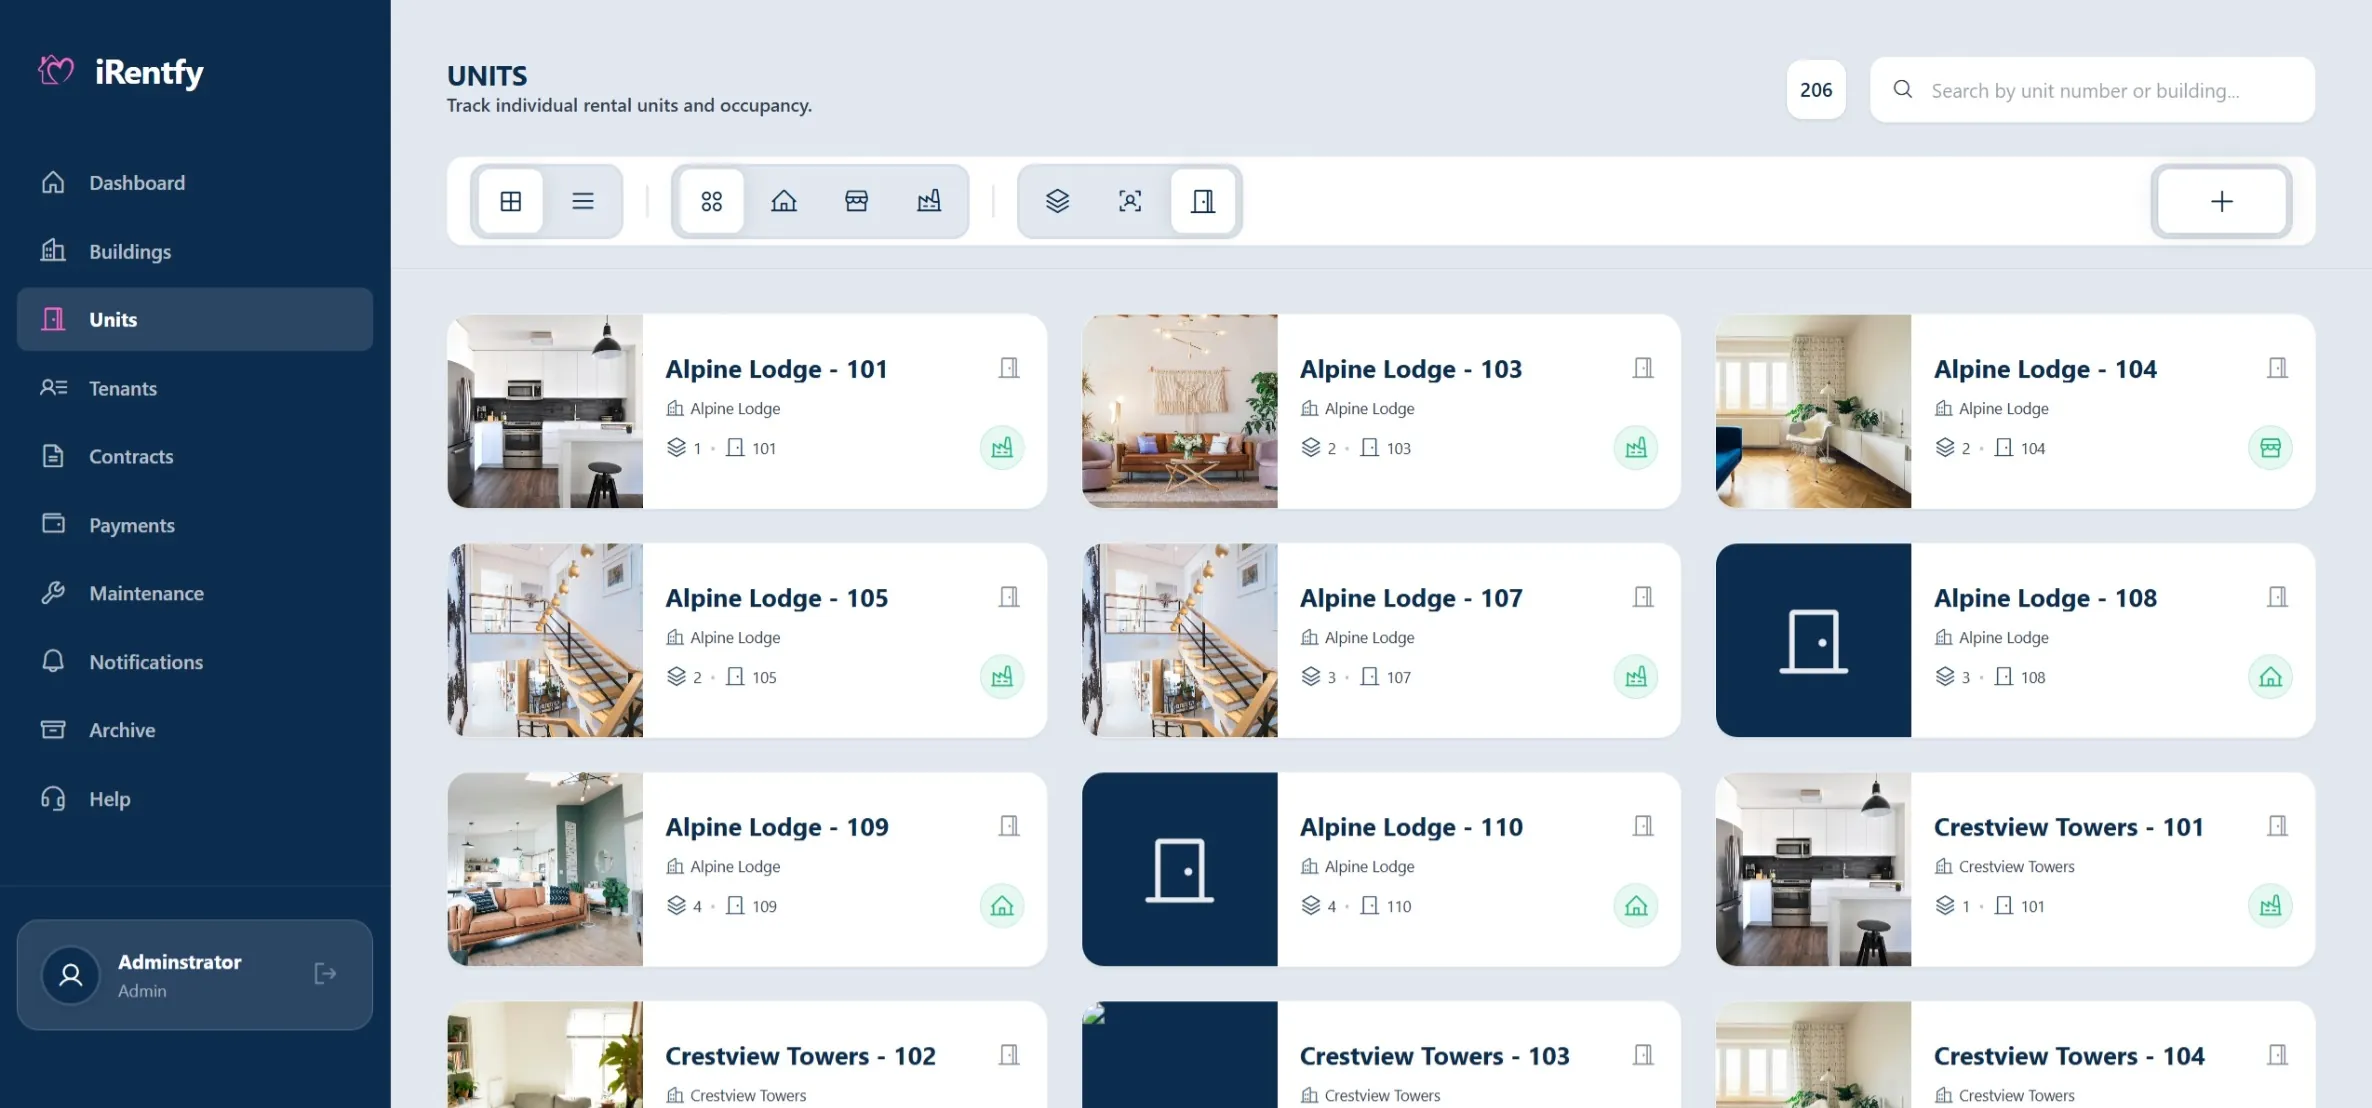
Task: Click door icon on Crestview Towers - 104 card
Action: click(x=2277, y=1055)
